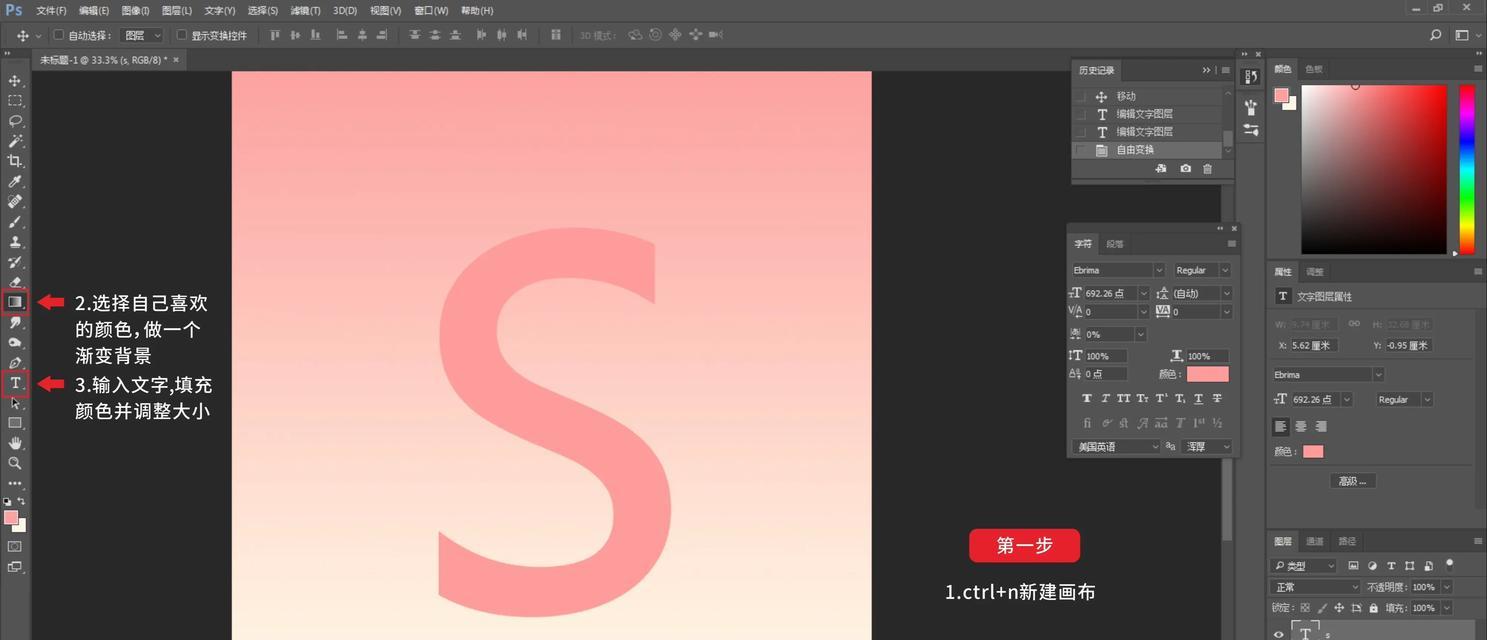Viewport: 1487px width, 640px height.
Task: Select the Pen tool
Action: pos(15,362)
